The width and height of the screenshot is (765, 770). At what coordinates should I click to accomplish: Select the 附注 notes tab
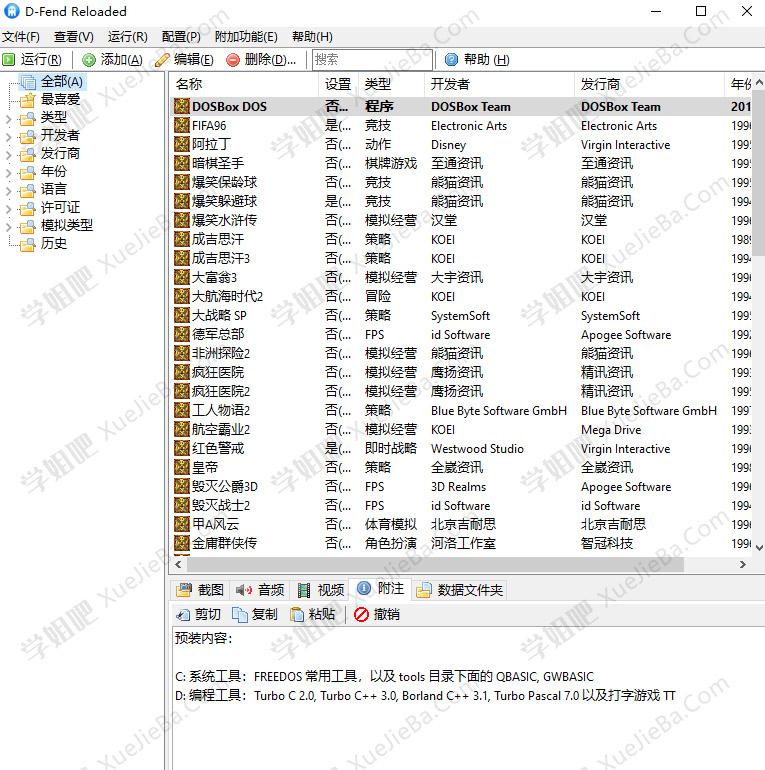pyautogui.click(x=381, y=588)
